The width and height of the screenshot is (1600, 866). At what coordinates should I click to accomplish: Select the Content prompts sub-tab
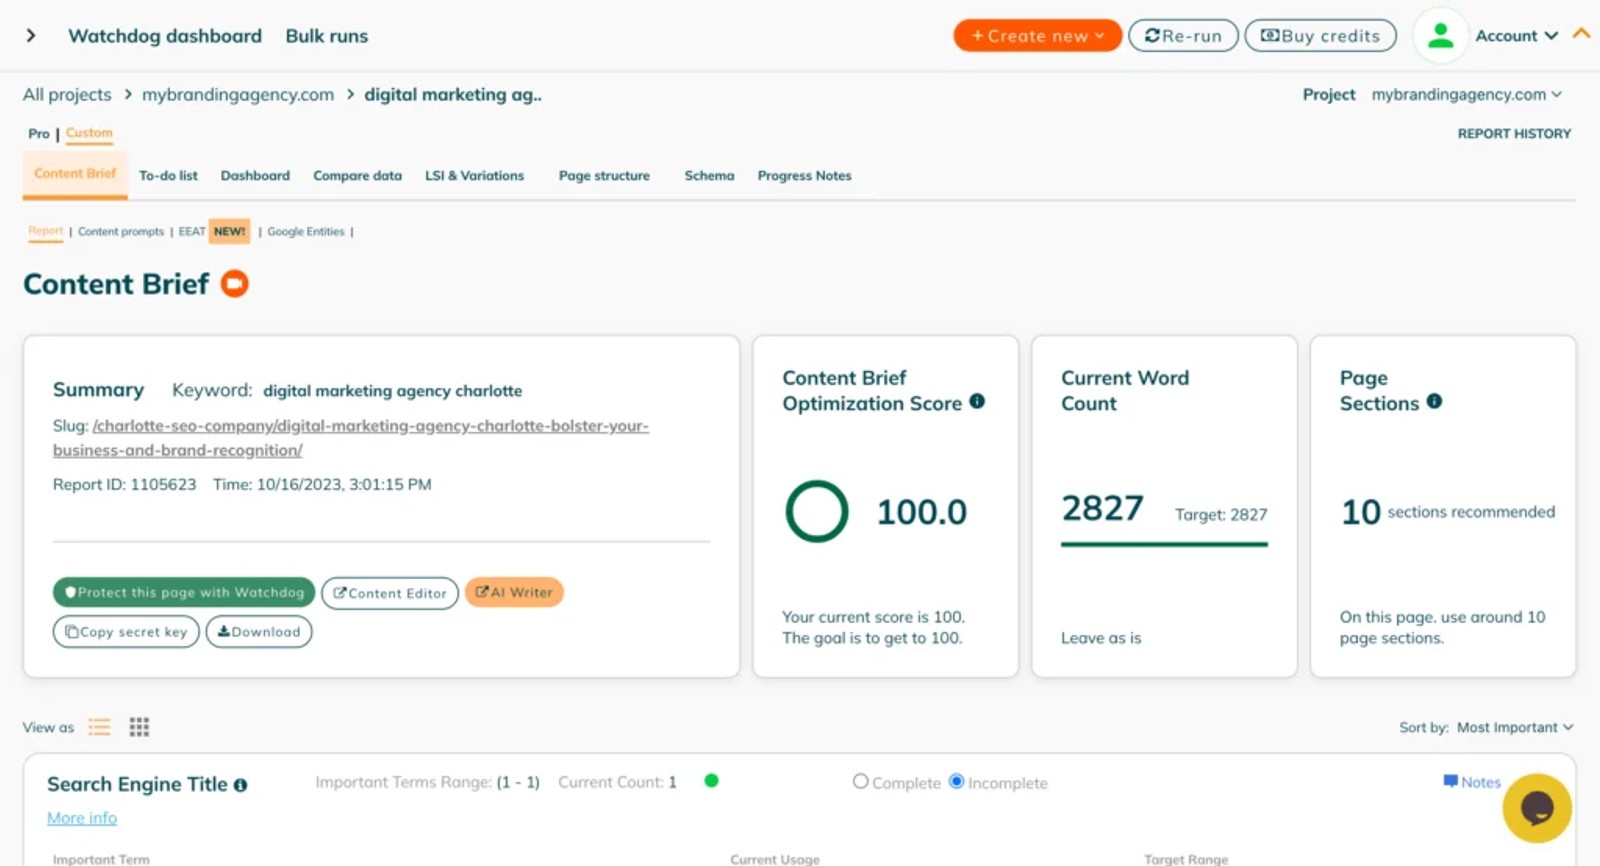pos(121,231)
